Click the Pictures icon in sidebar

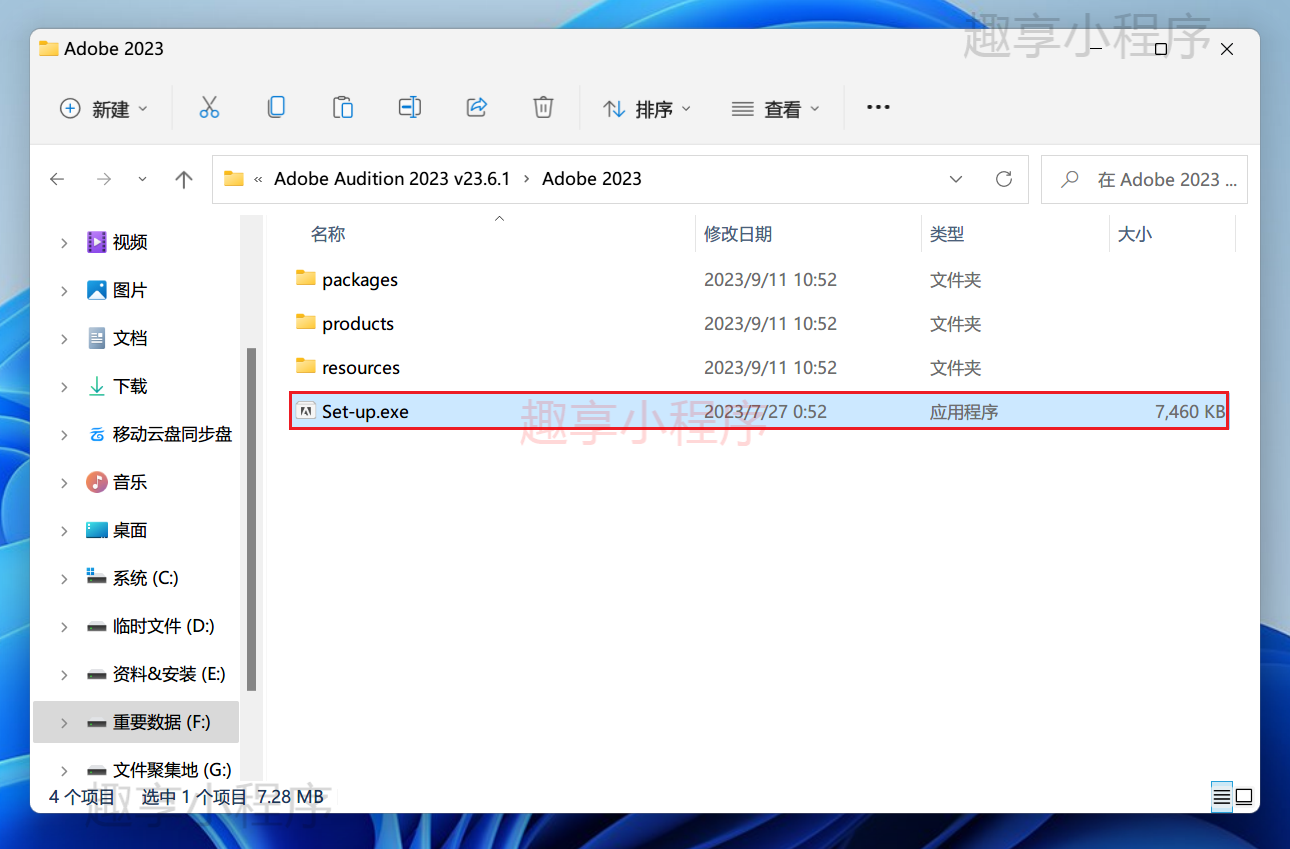[x=97, y=290]
